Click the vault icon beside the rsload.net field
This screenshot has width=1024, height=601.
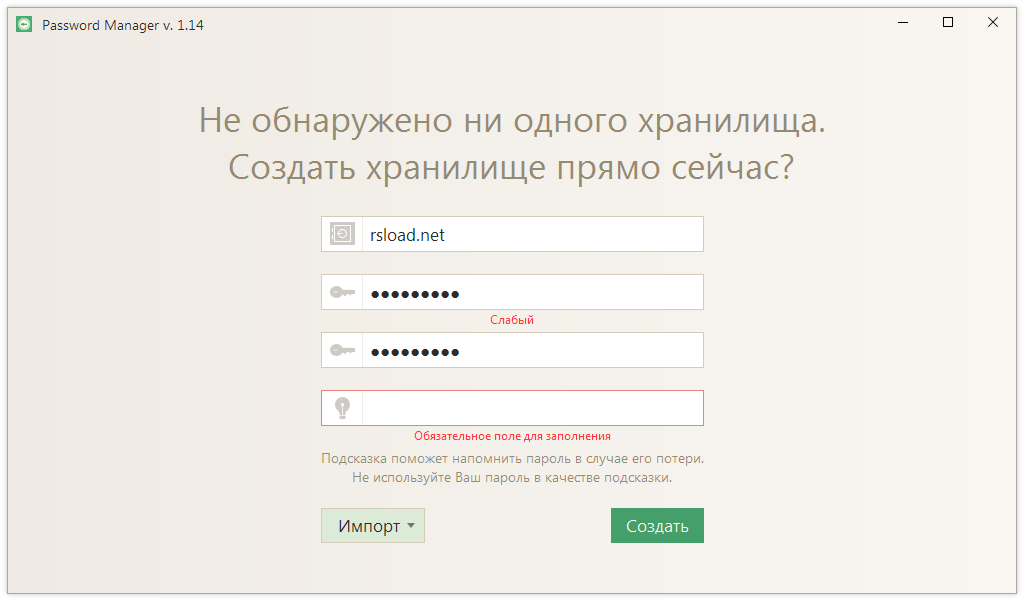pos(341,233)
